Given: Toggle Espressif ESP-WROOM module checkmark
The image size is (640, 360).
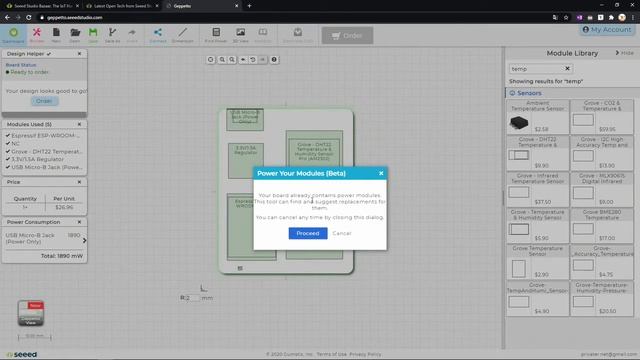Looking at the screenshot, I should 8,136.
